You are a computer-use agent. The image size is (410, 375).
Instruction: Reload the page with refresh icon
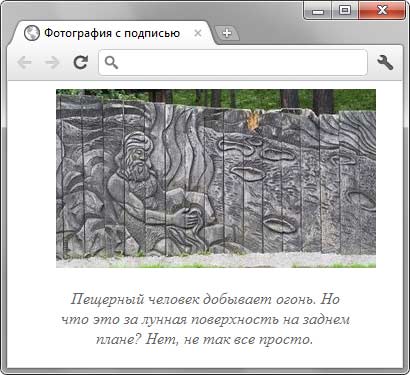click(80, 62)
